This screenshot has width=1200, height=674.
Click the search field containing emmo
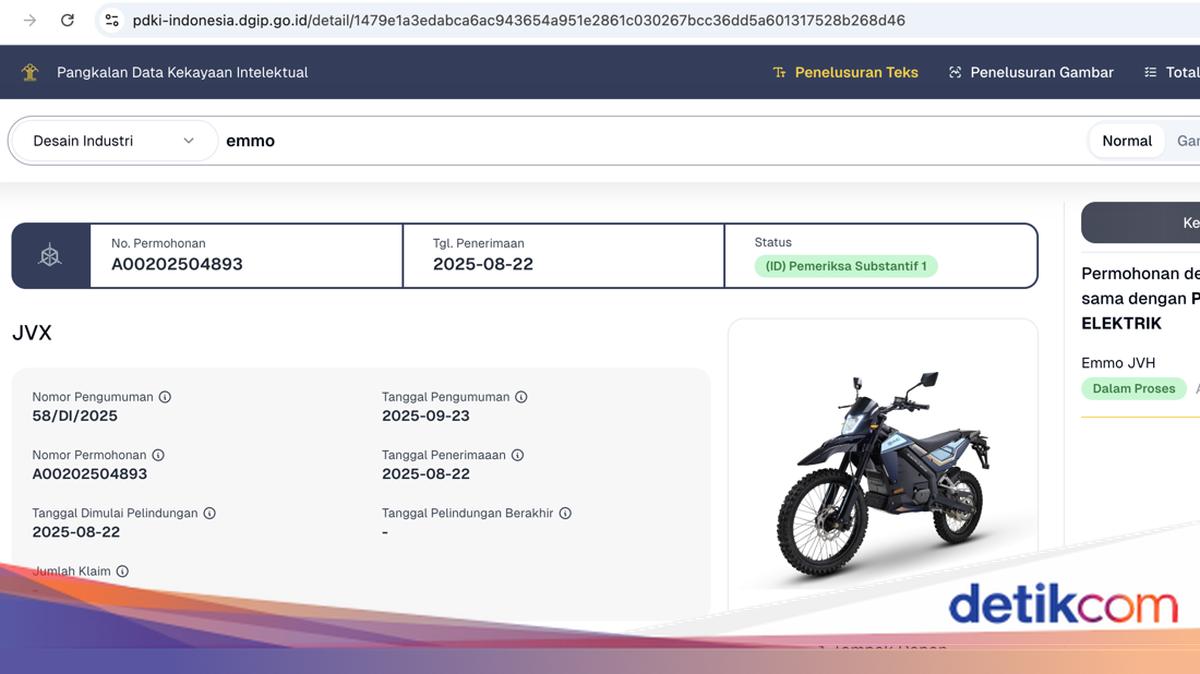click(400, 140)
